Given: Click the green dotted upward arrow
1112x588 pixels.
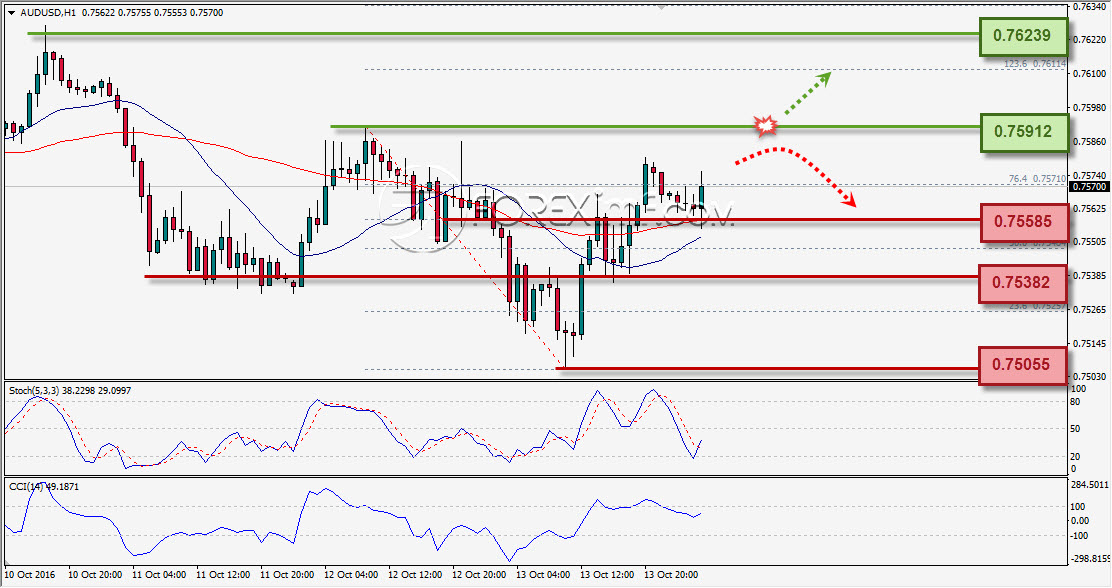Looking at the screenshot, I should tap(808, 93).
